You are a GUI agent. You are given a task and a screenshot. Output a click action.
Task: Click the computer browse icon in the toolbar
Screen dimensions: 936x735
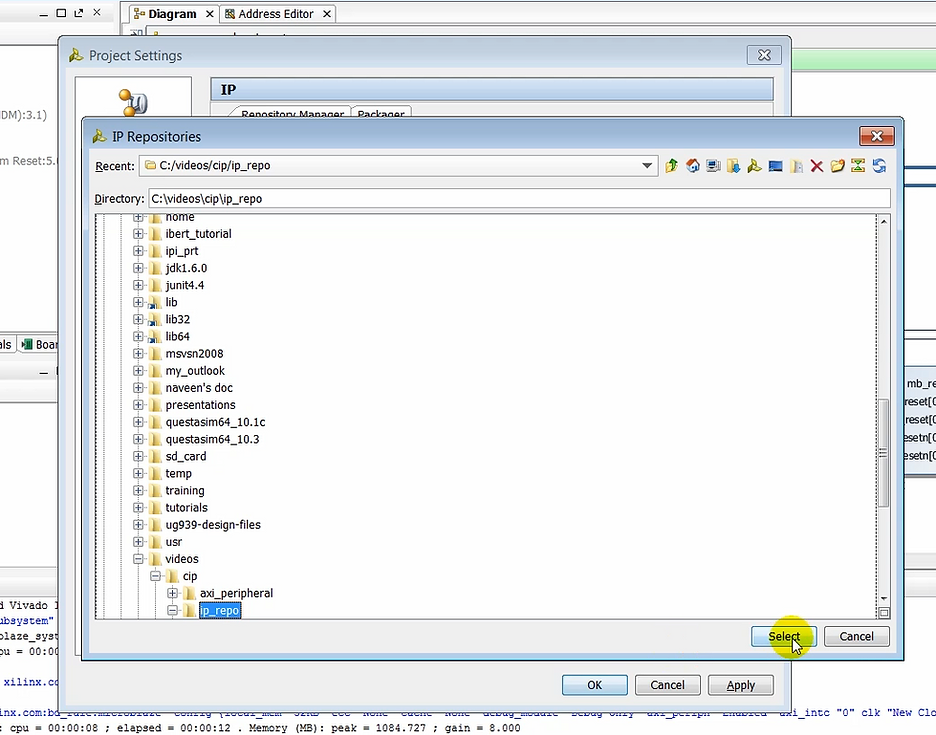tap(713, 166)
